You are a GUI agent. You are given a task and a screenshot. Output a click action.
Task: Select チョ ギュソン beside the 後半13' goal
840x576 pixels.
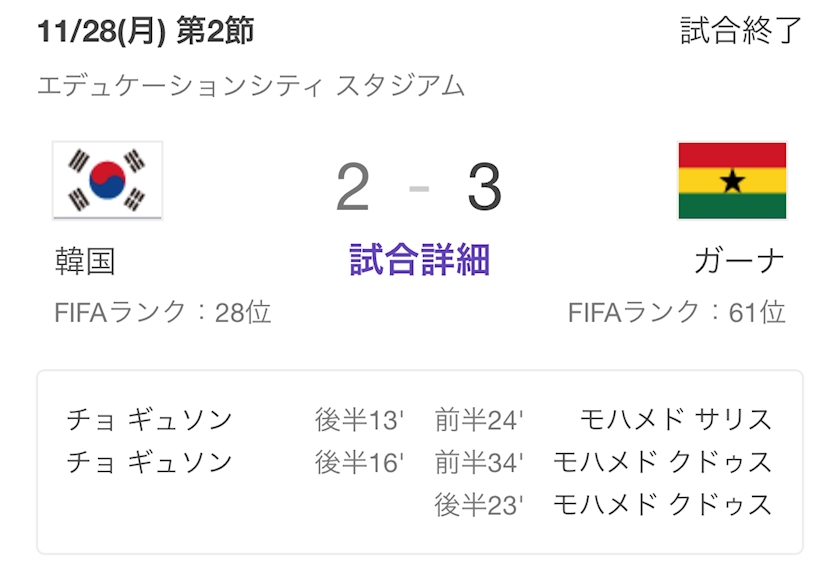149,419
